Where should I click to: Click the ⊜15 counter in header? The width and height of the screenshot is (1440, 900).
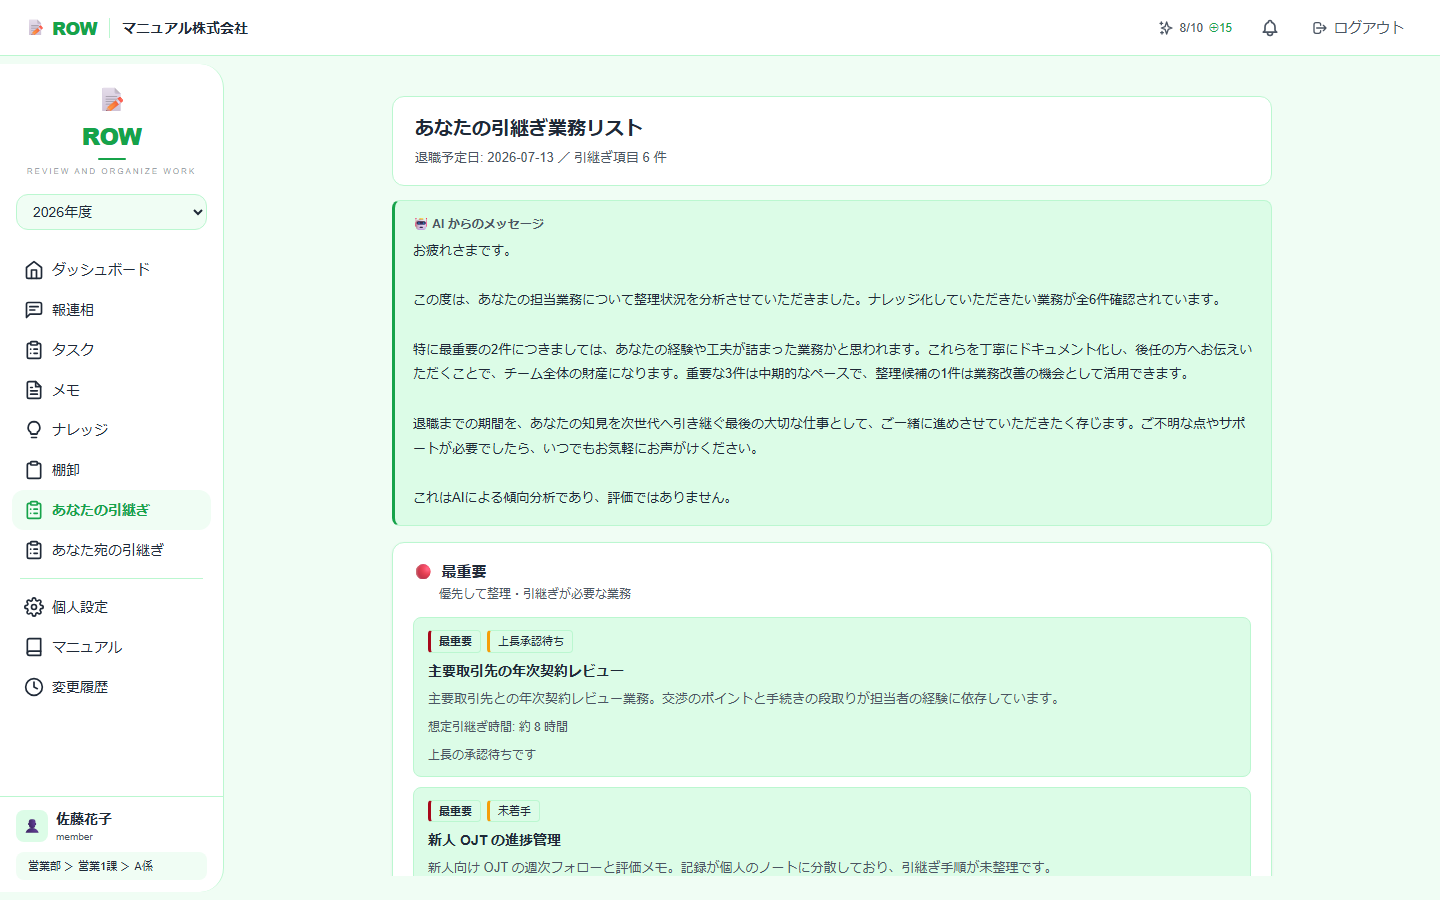[x=1220, y=28]
